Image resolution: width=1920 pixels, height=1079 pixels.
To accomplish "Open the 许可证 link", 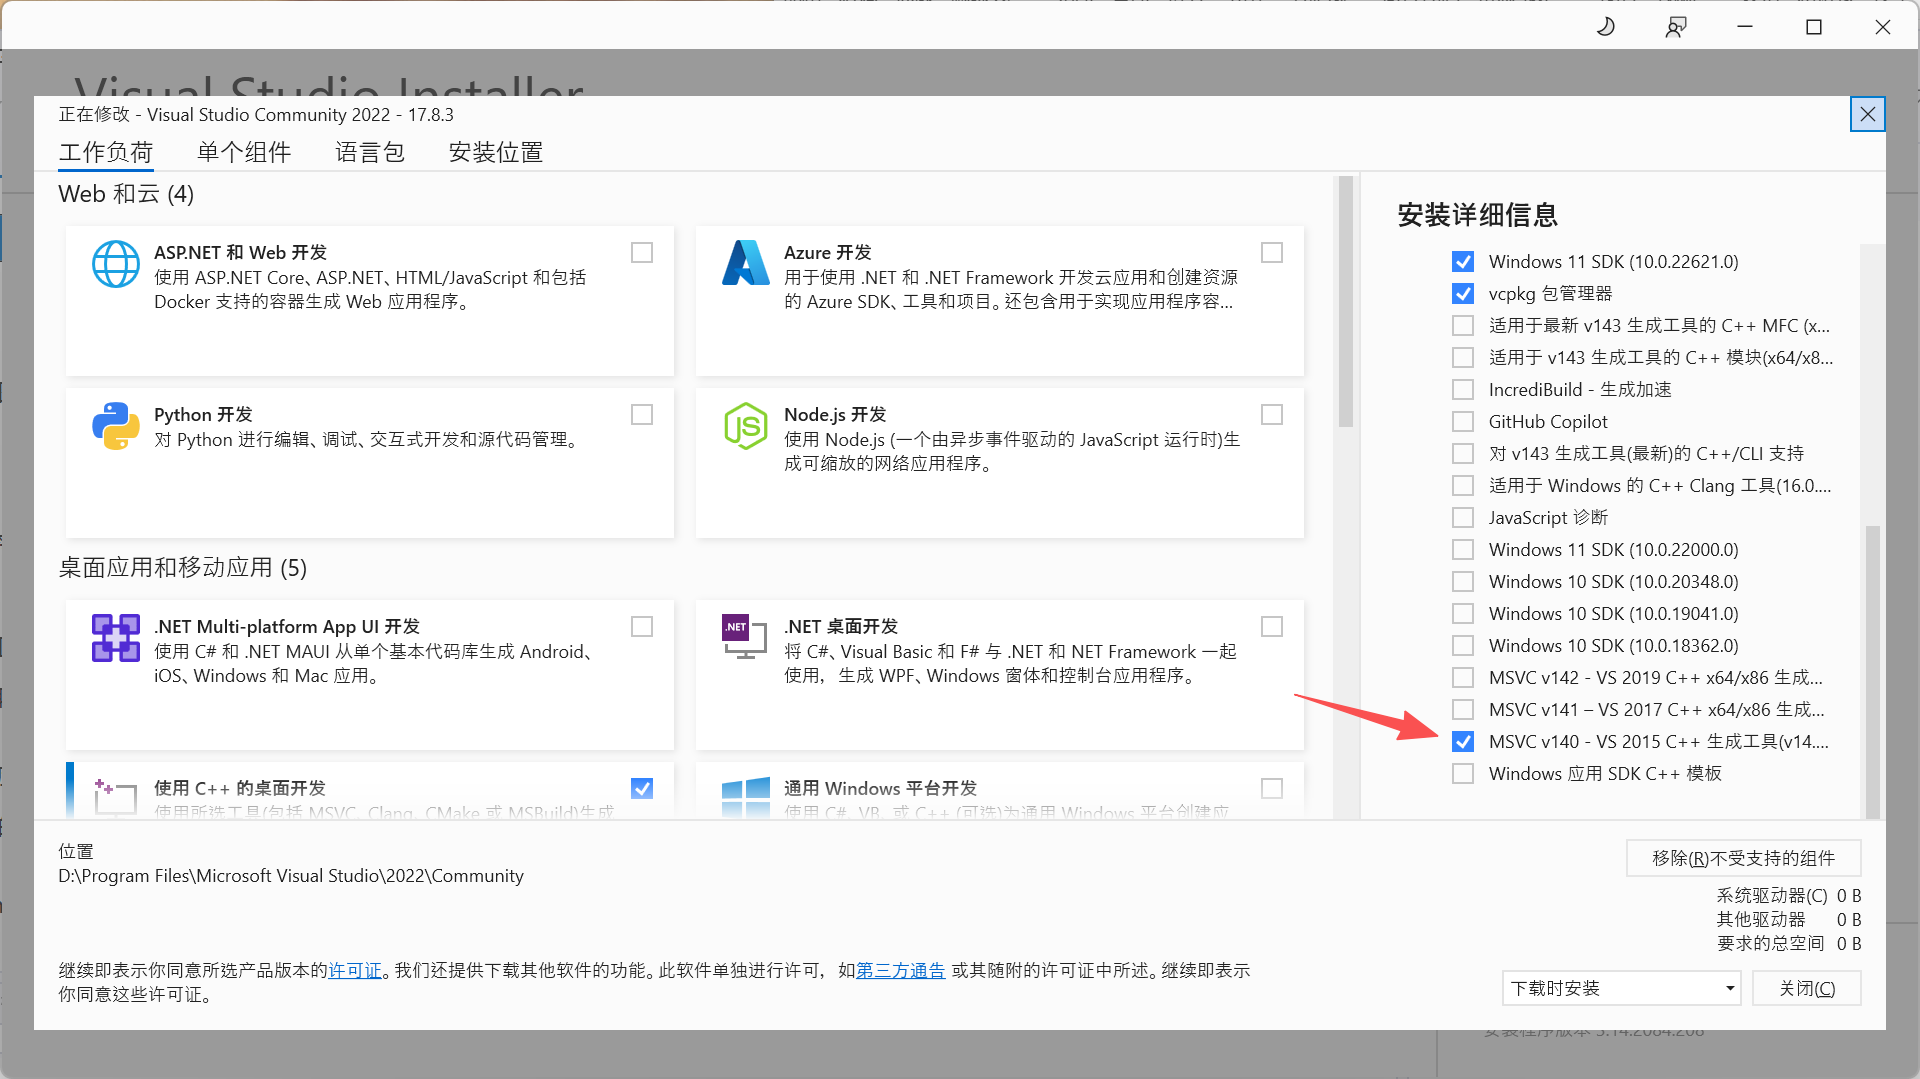I will pyautogui.click(x=355, y=970).
